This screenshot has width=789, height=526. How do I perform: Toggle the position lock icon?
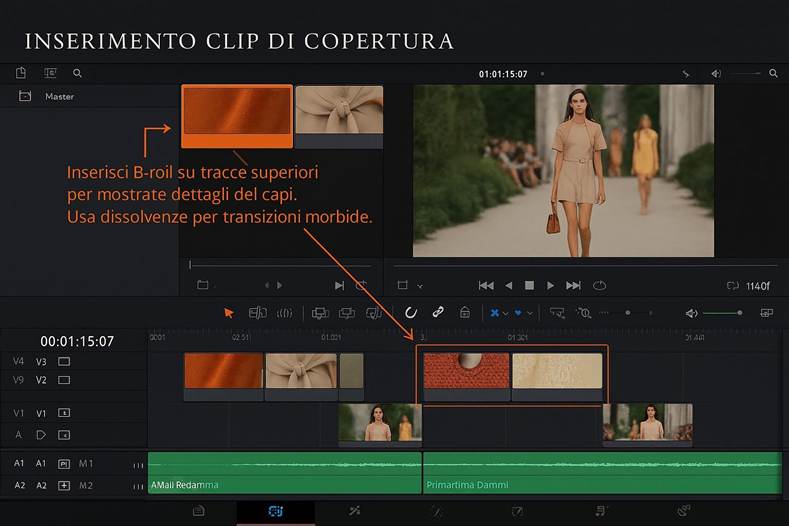pos(465,313)
